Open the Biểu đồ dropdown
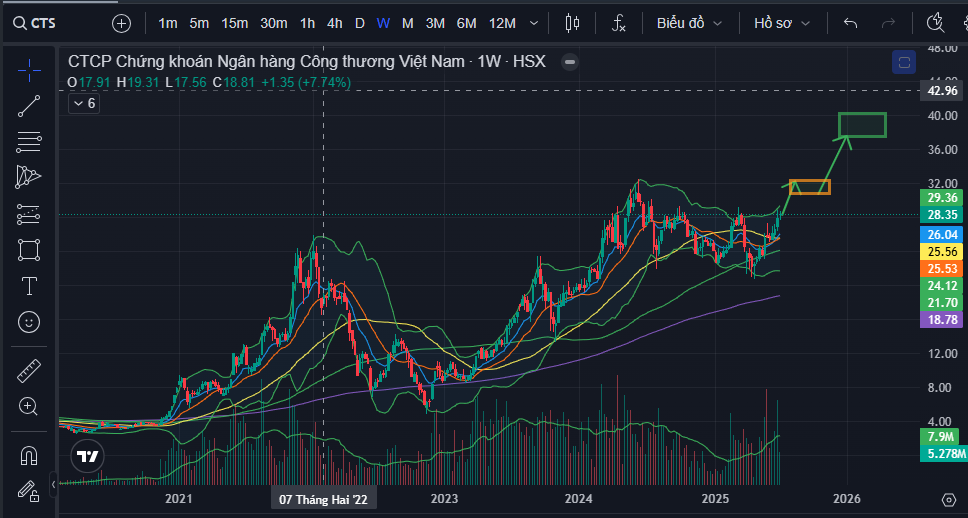Screen dimensions: 968x518 [688, 23]
